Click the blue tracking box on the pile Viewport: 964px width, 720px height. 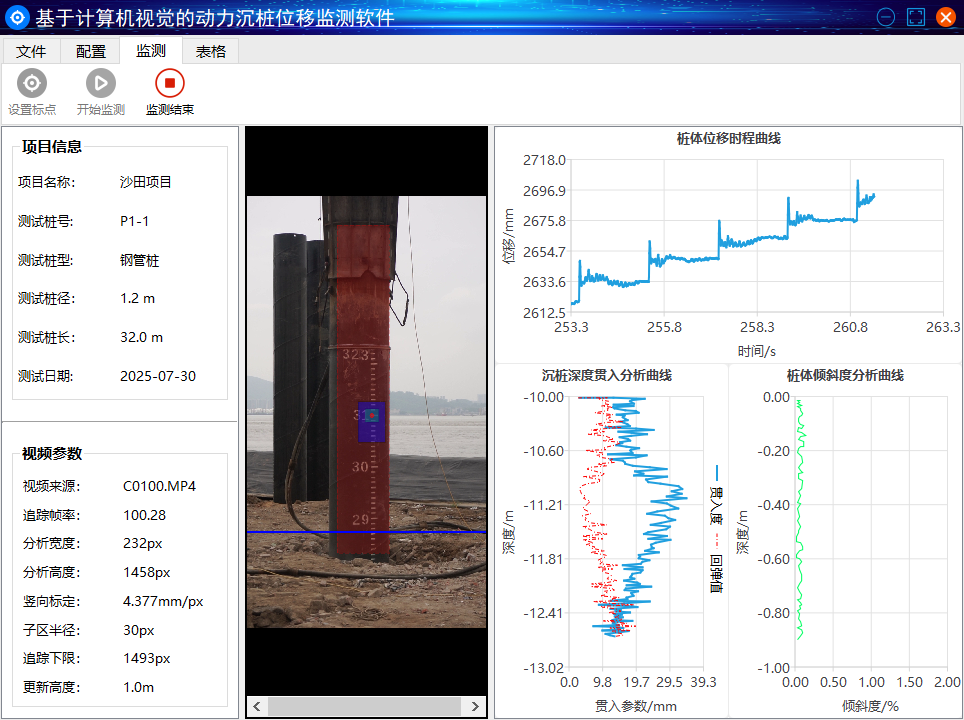(x=371, y=421)
